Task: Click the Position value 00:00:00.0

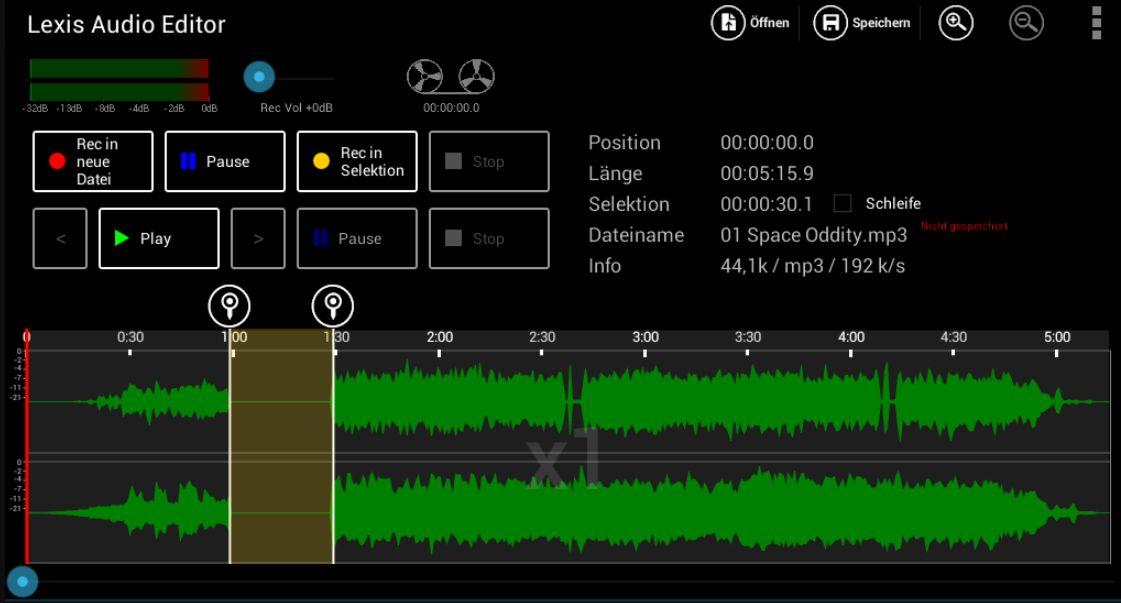Action: pos(767,142)
